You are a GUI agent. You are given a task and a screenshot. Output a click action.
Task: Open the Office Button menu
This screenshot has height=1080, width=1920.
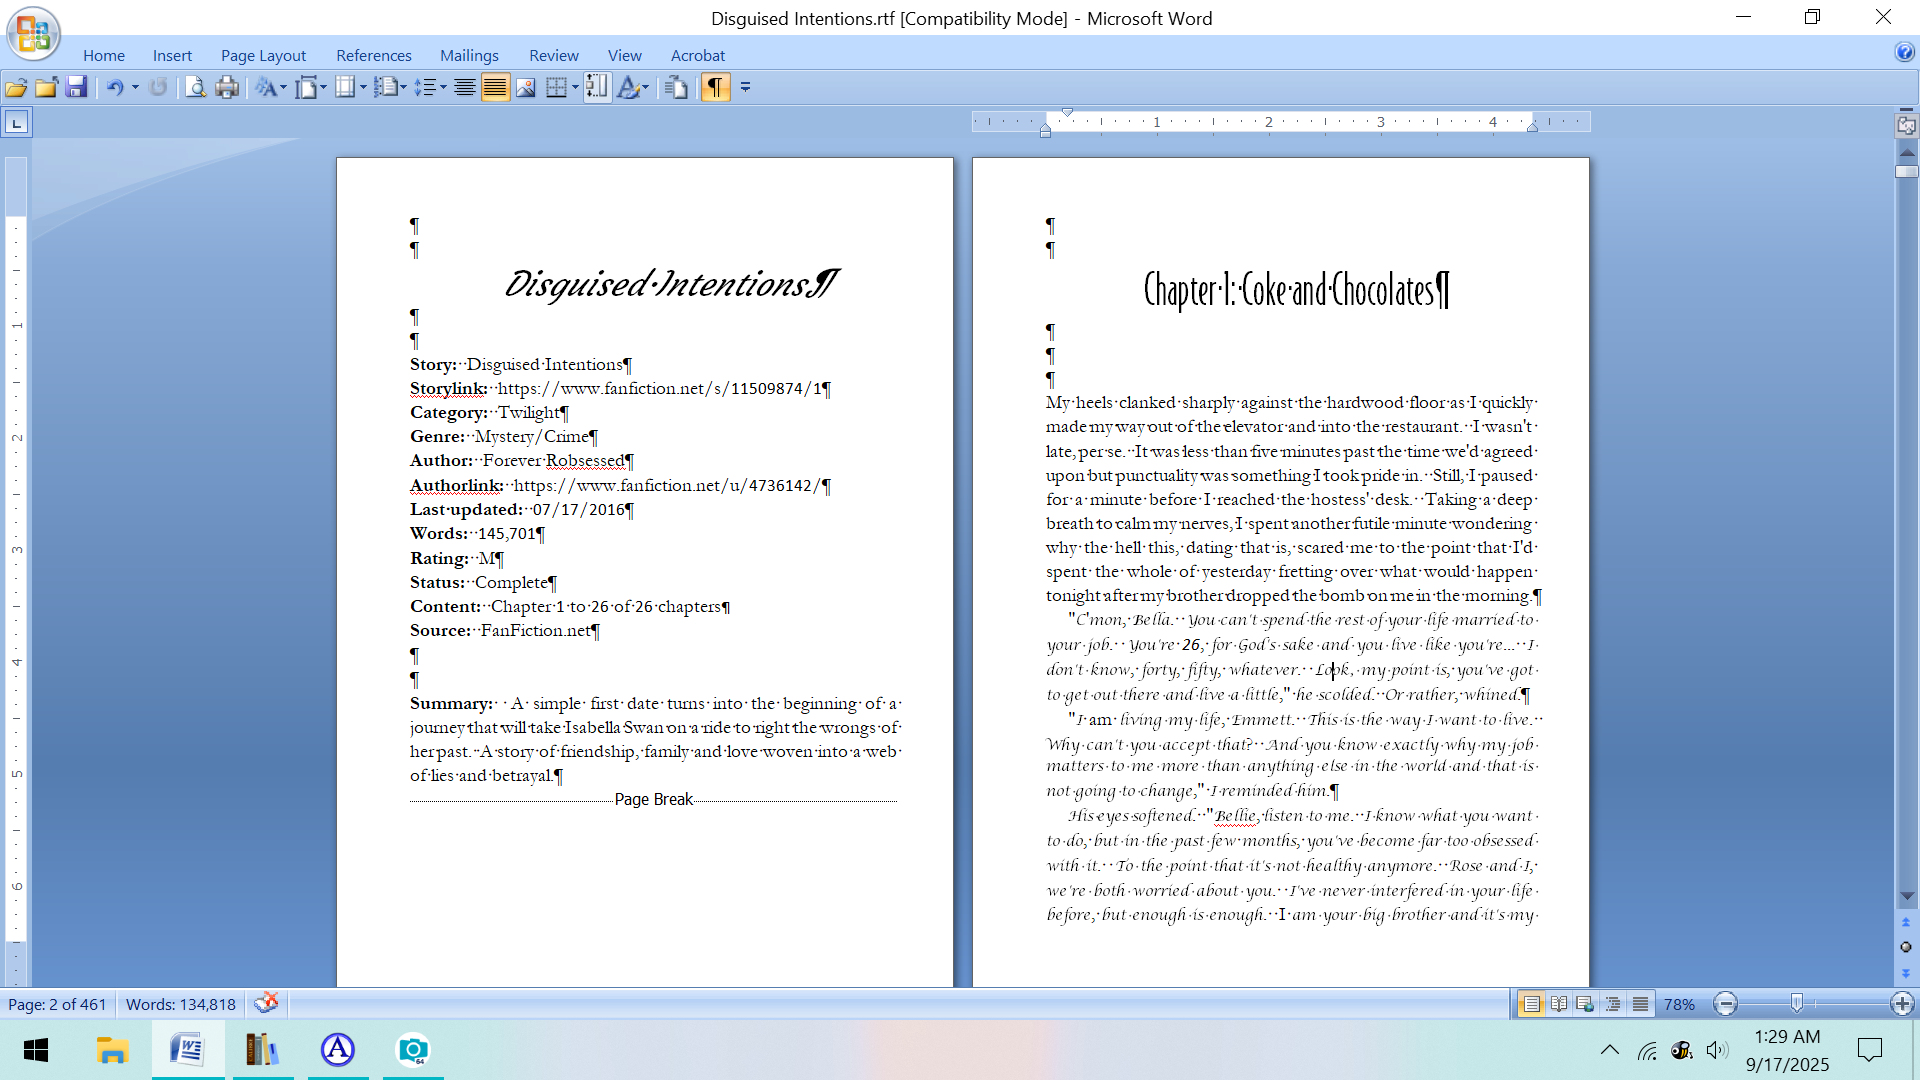coord(33,33)
